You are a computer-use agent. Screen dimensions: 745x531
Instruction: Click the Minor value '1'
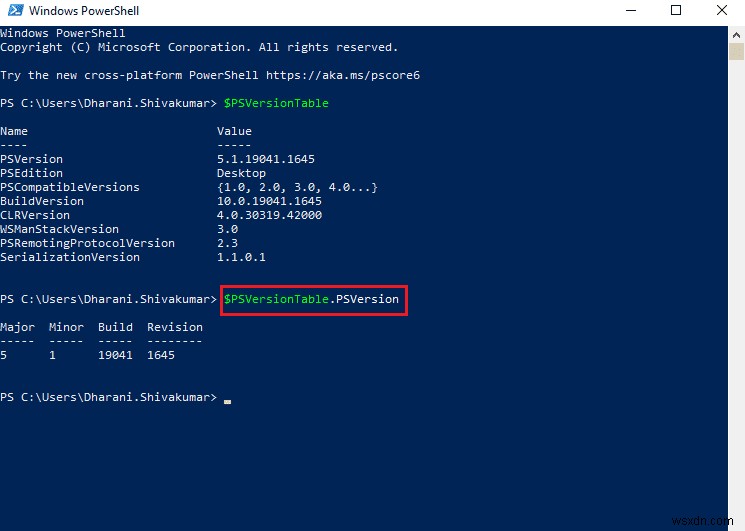click(x=52, y=355)
